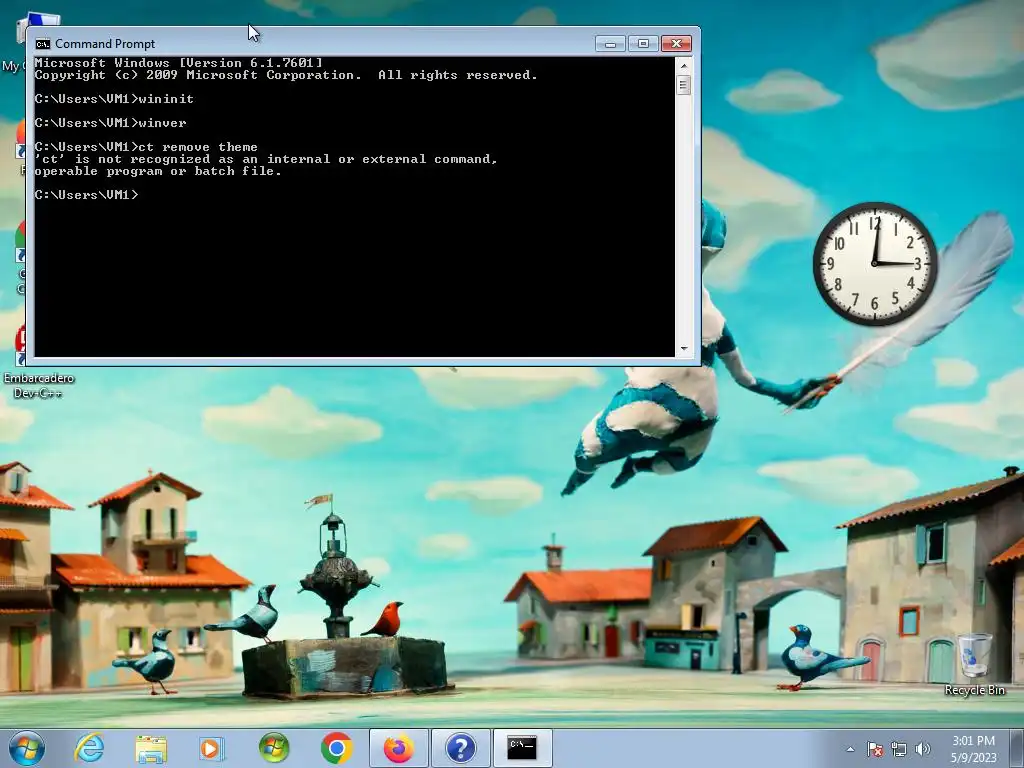Click the Show desktop strip
The height and width of the screenshot is (768, 1024).
tap(1018, 748)
